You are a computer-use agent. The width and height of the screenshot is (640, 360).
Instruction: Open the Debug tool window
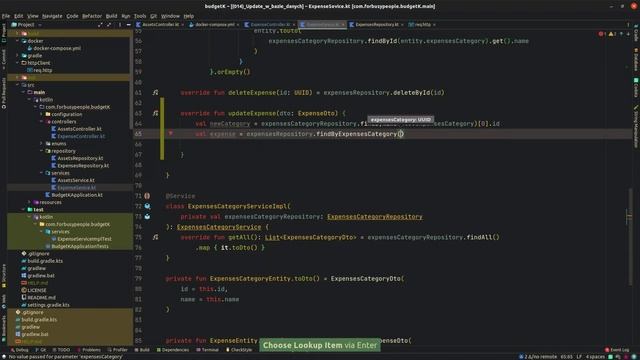[x=19, y=350]
